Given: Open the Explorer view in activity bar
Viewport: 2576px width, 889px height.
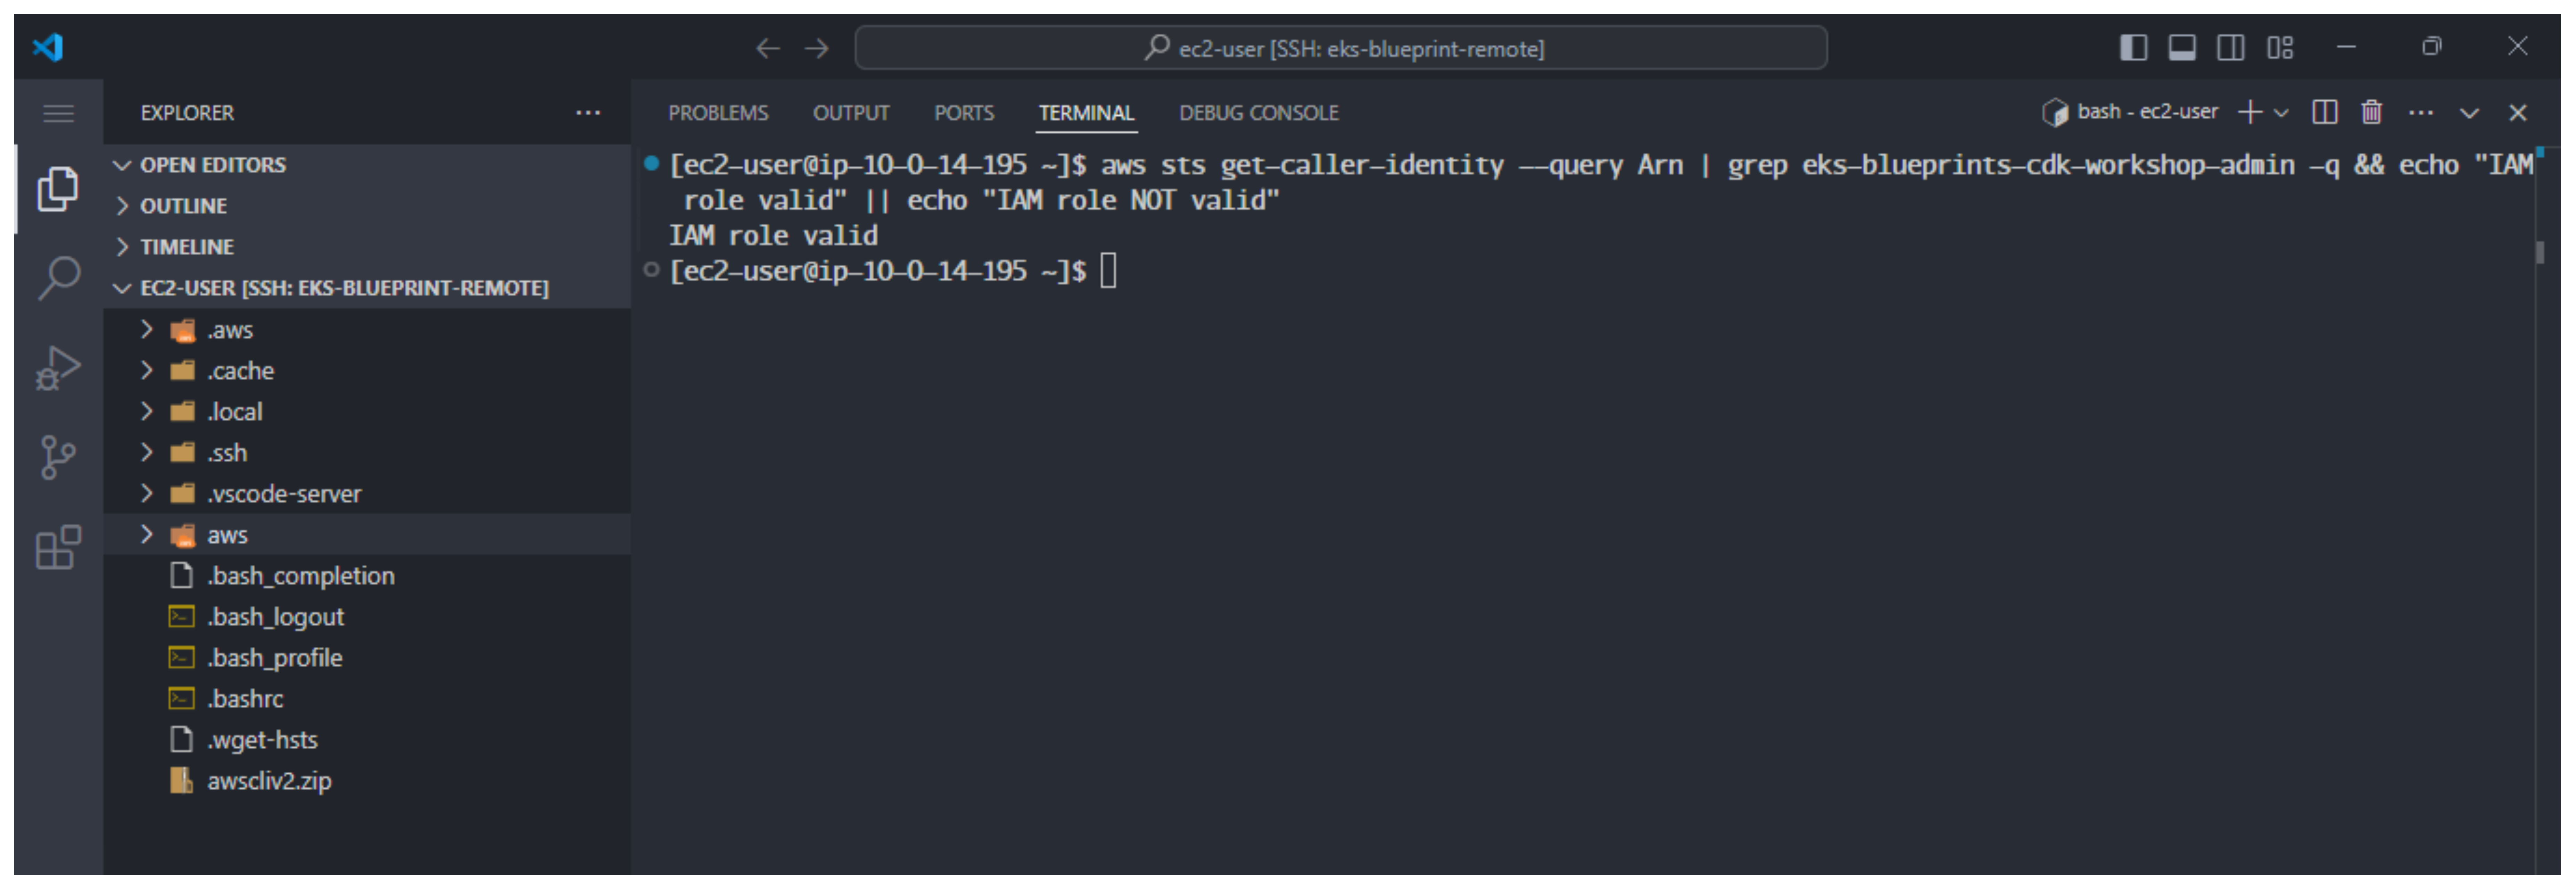Looking at the screenshot, I should coord(58,189).
